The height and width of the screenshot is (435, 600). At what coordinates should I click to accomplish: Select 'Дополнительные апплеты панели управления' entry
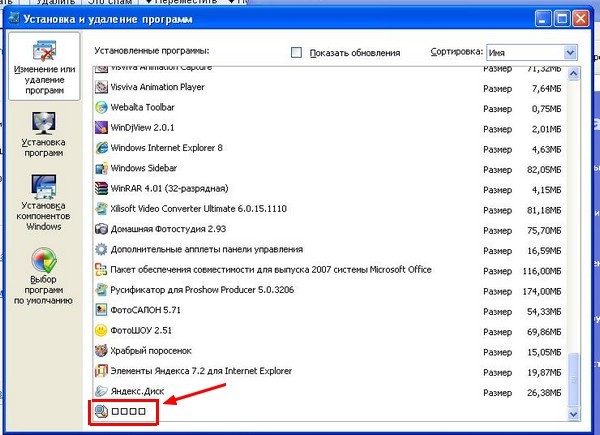pyautogui.click(x=207, y=249)
